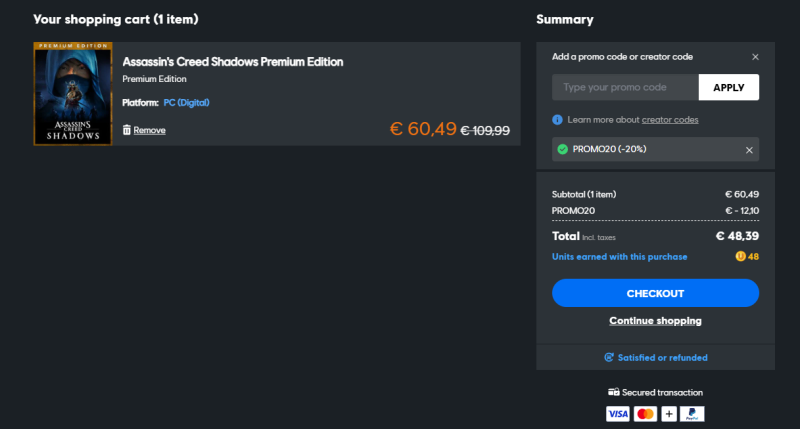Close the promo code section
The height and width of the screenshot is (429, 800).
point(755,57)
